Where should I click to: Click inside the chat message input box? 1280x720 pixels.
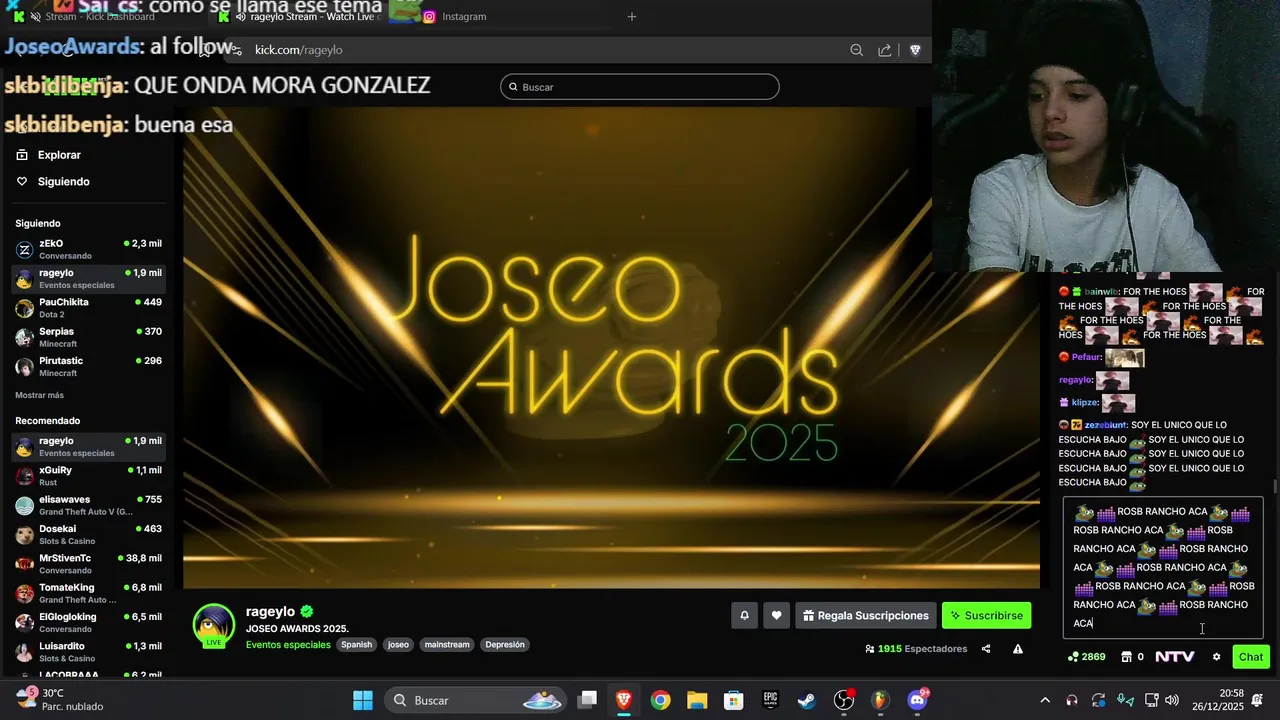pyautogui.click(x=1163, y=567)
